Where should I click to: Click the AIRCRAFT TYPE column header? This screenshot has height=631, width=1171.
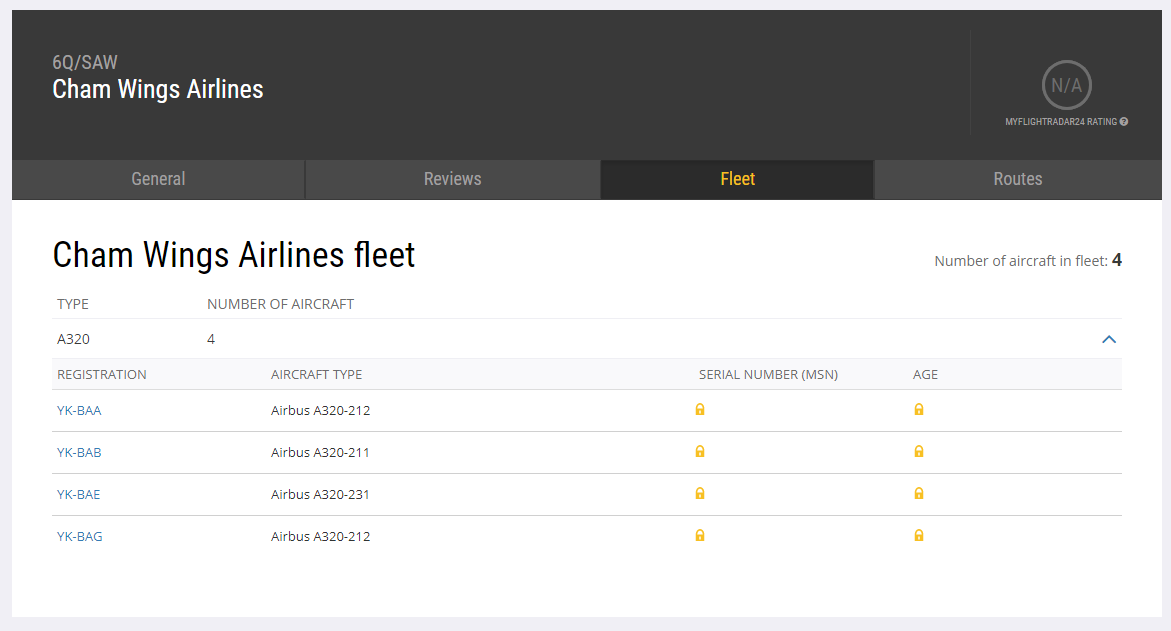(x=317, y=374)
